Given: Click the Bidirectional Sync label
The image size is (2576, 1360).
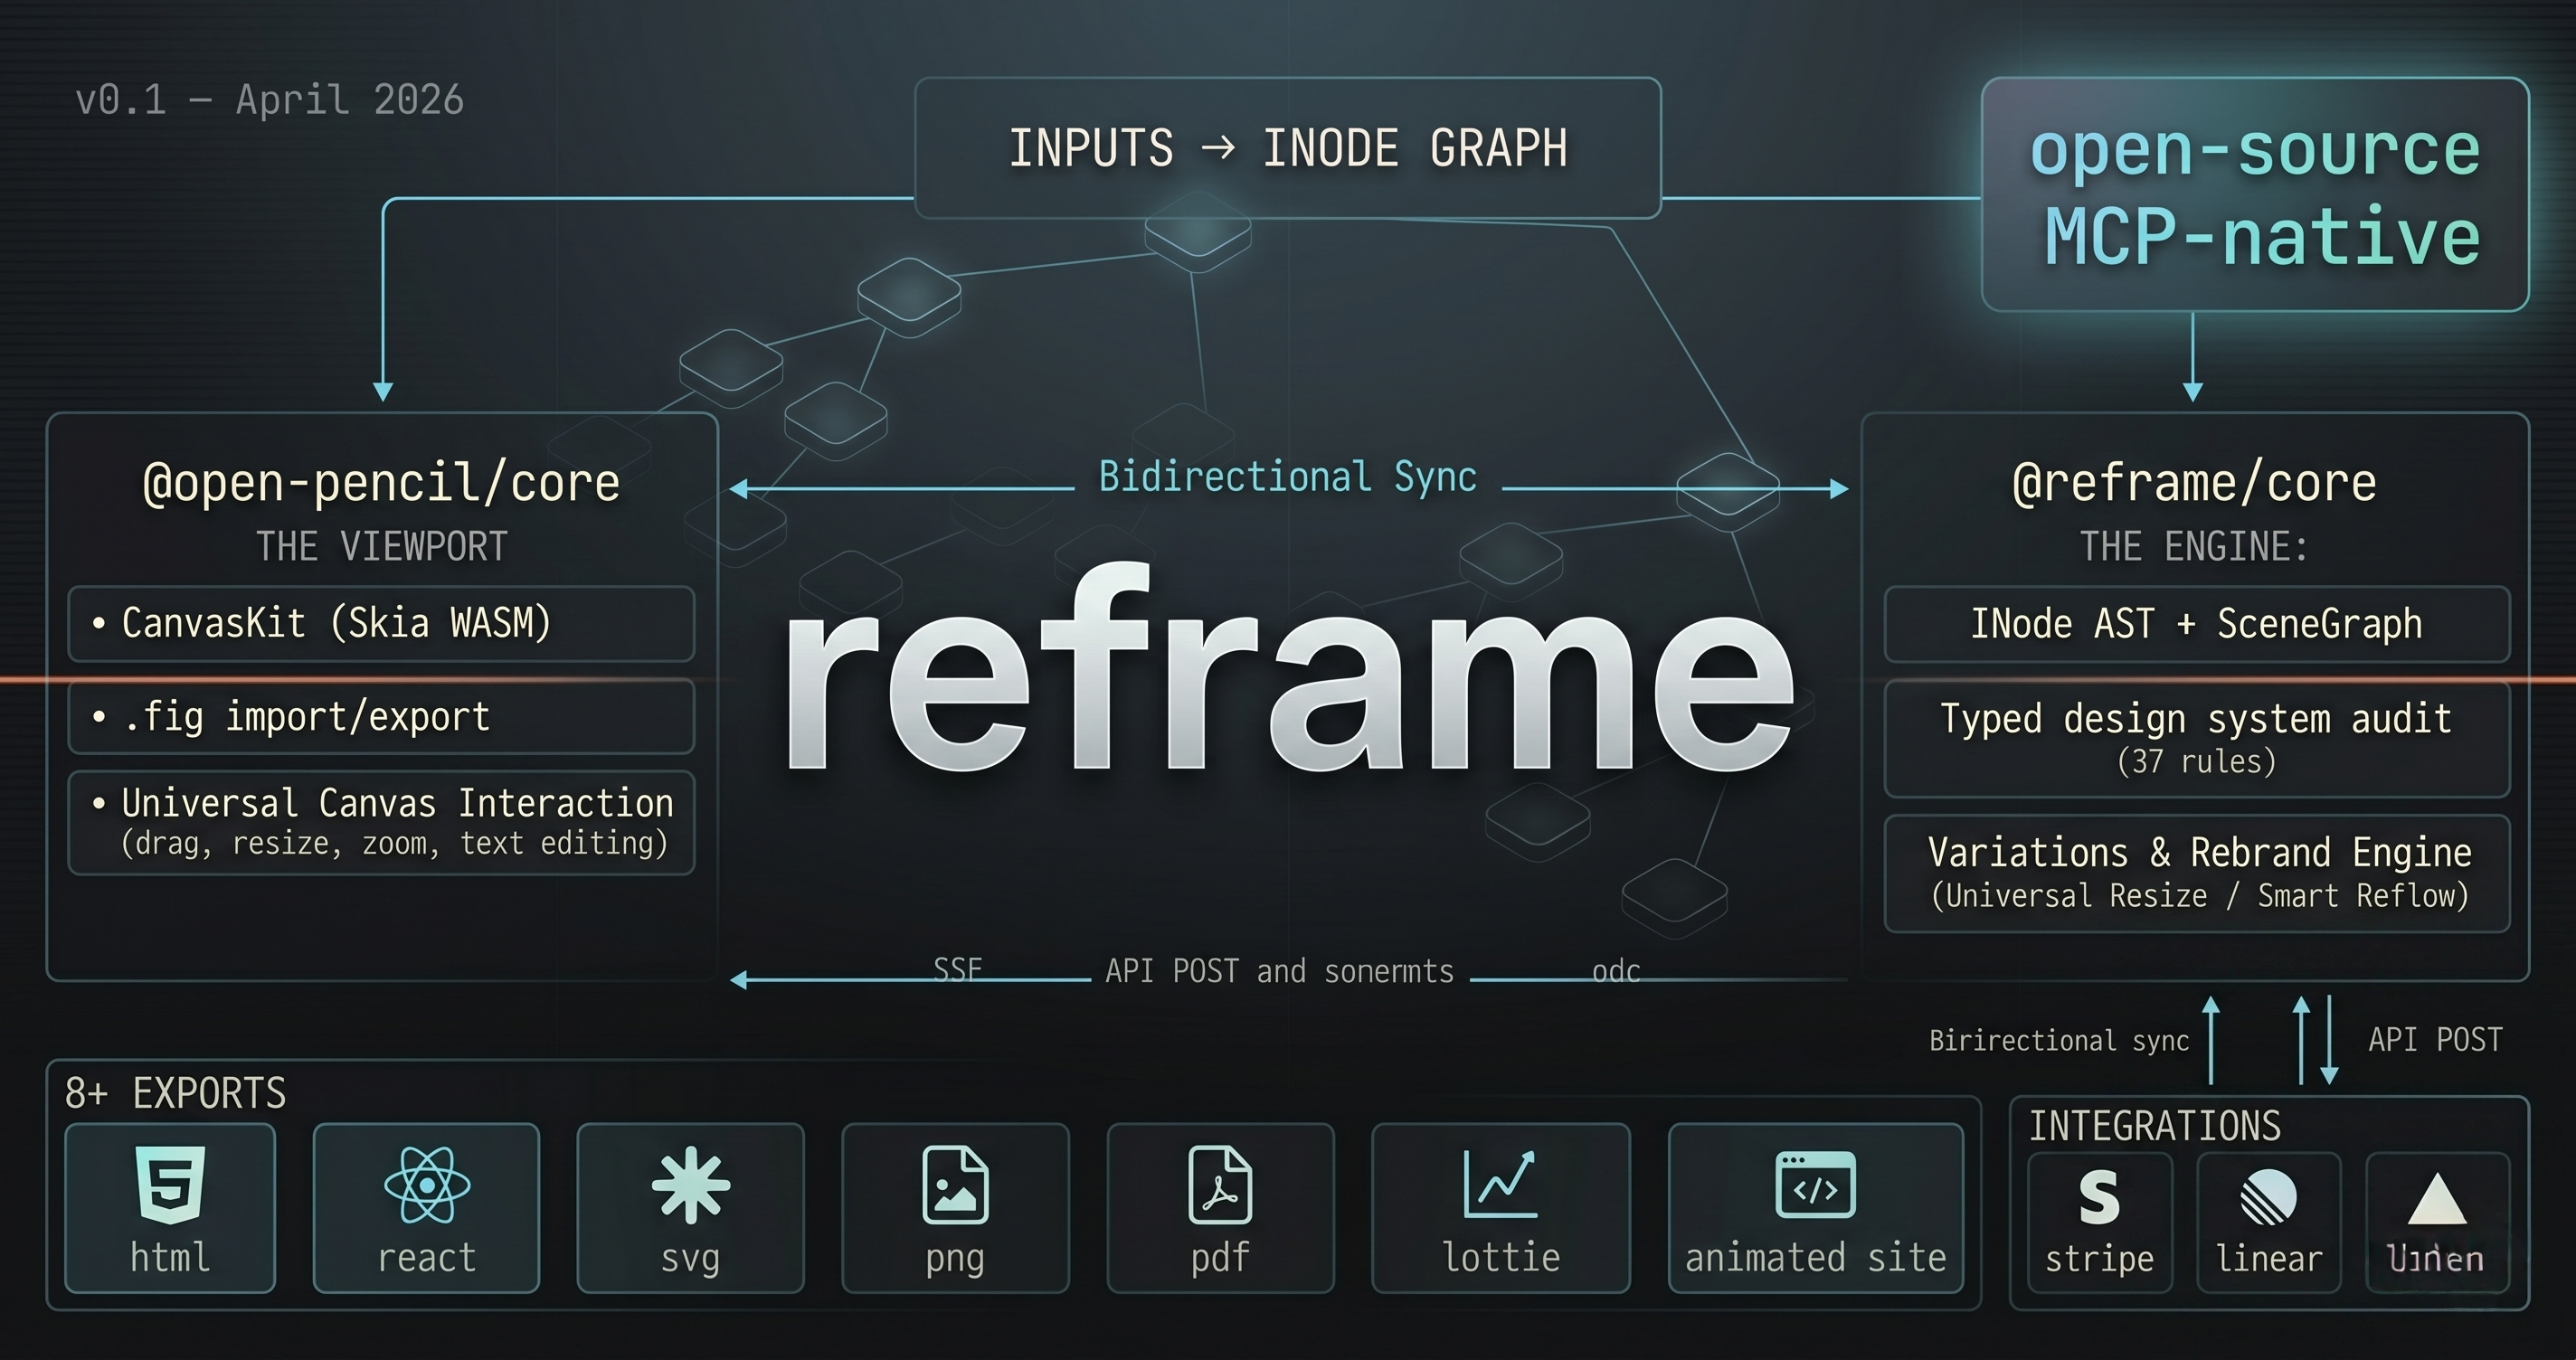Looking at the screenshot, I should tap(1286, 476).
